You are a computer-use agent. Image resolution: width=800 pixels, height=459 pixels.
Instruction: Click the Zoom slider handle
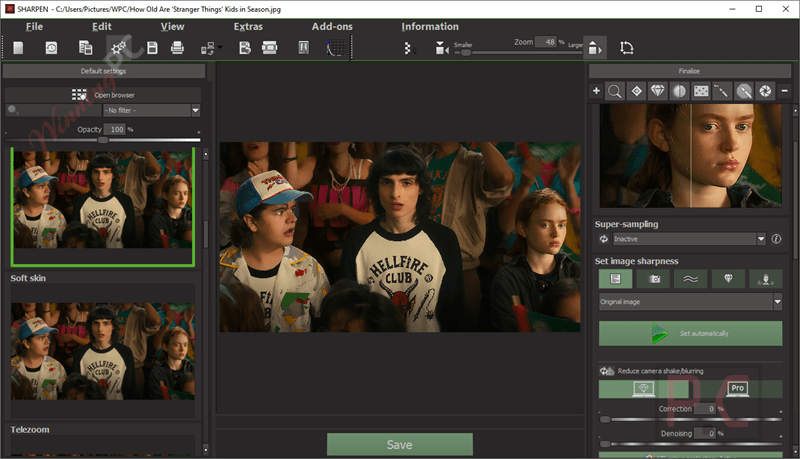pyautogui.click(x=466, y=53)
